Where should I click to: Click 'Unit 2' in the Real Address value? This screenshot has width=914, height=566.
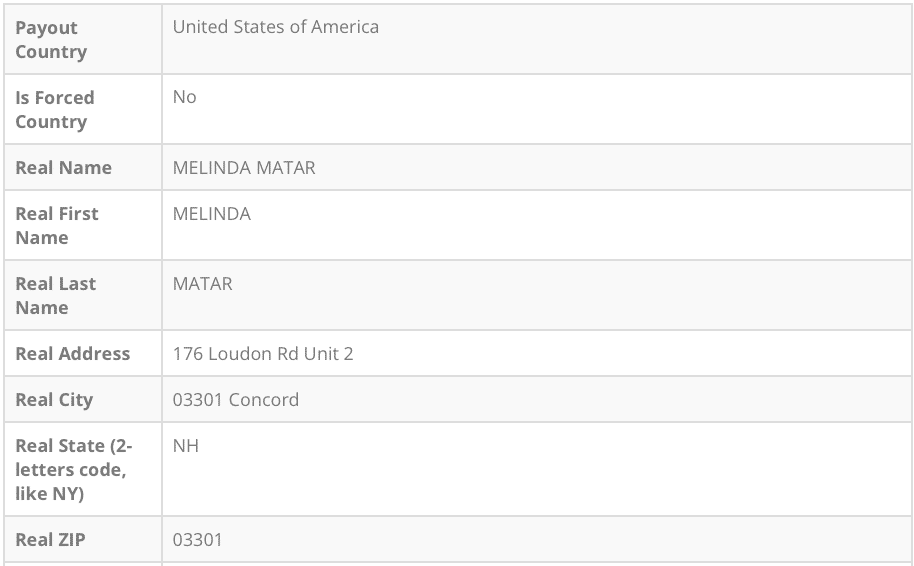333,354
